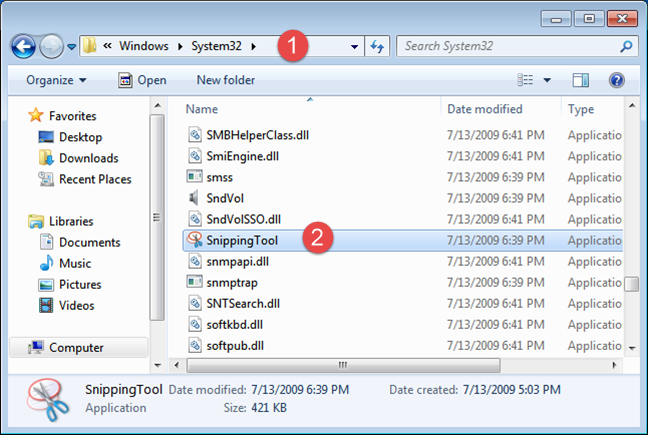Click the horizontal scrollbar thumb
Screen dimensions: 648x435
pos(343,365)
